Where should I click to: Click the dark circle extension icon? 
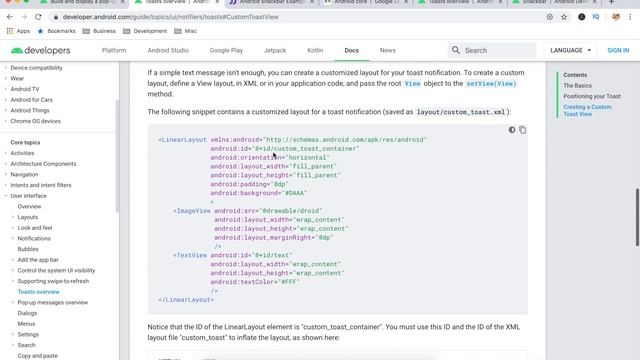click(x=582, y=17)
